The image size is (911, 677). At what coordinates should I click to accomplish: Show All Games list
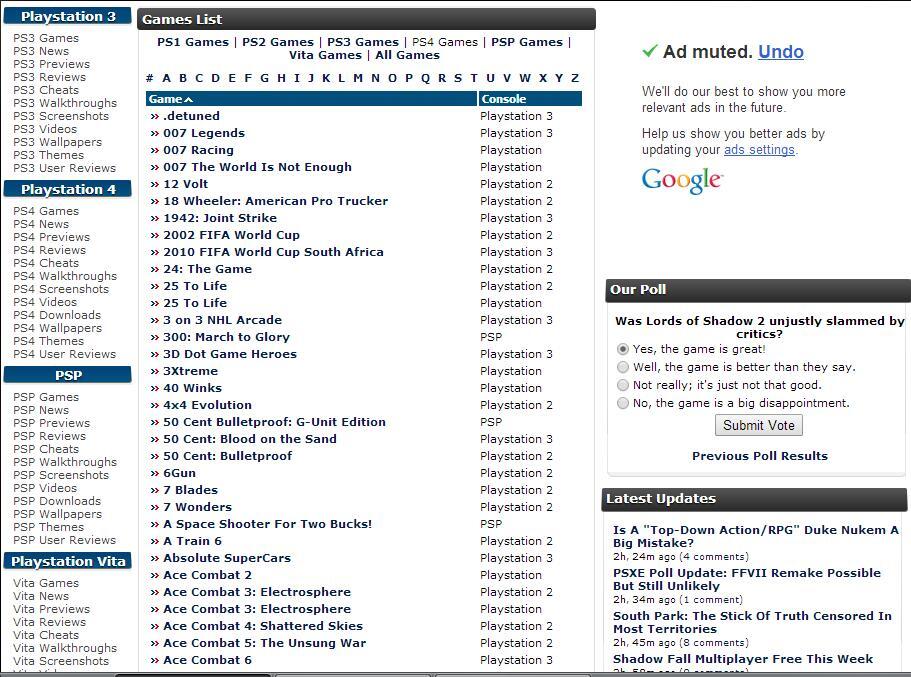tap(407, 55)
